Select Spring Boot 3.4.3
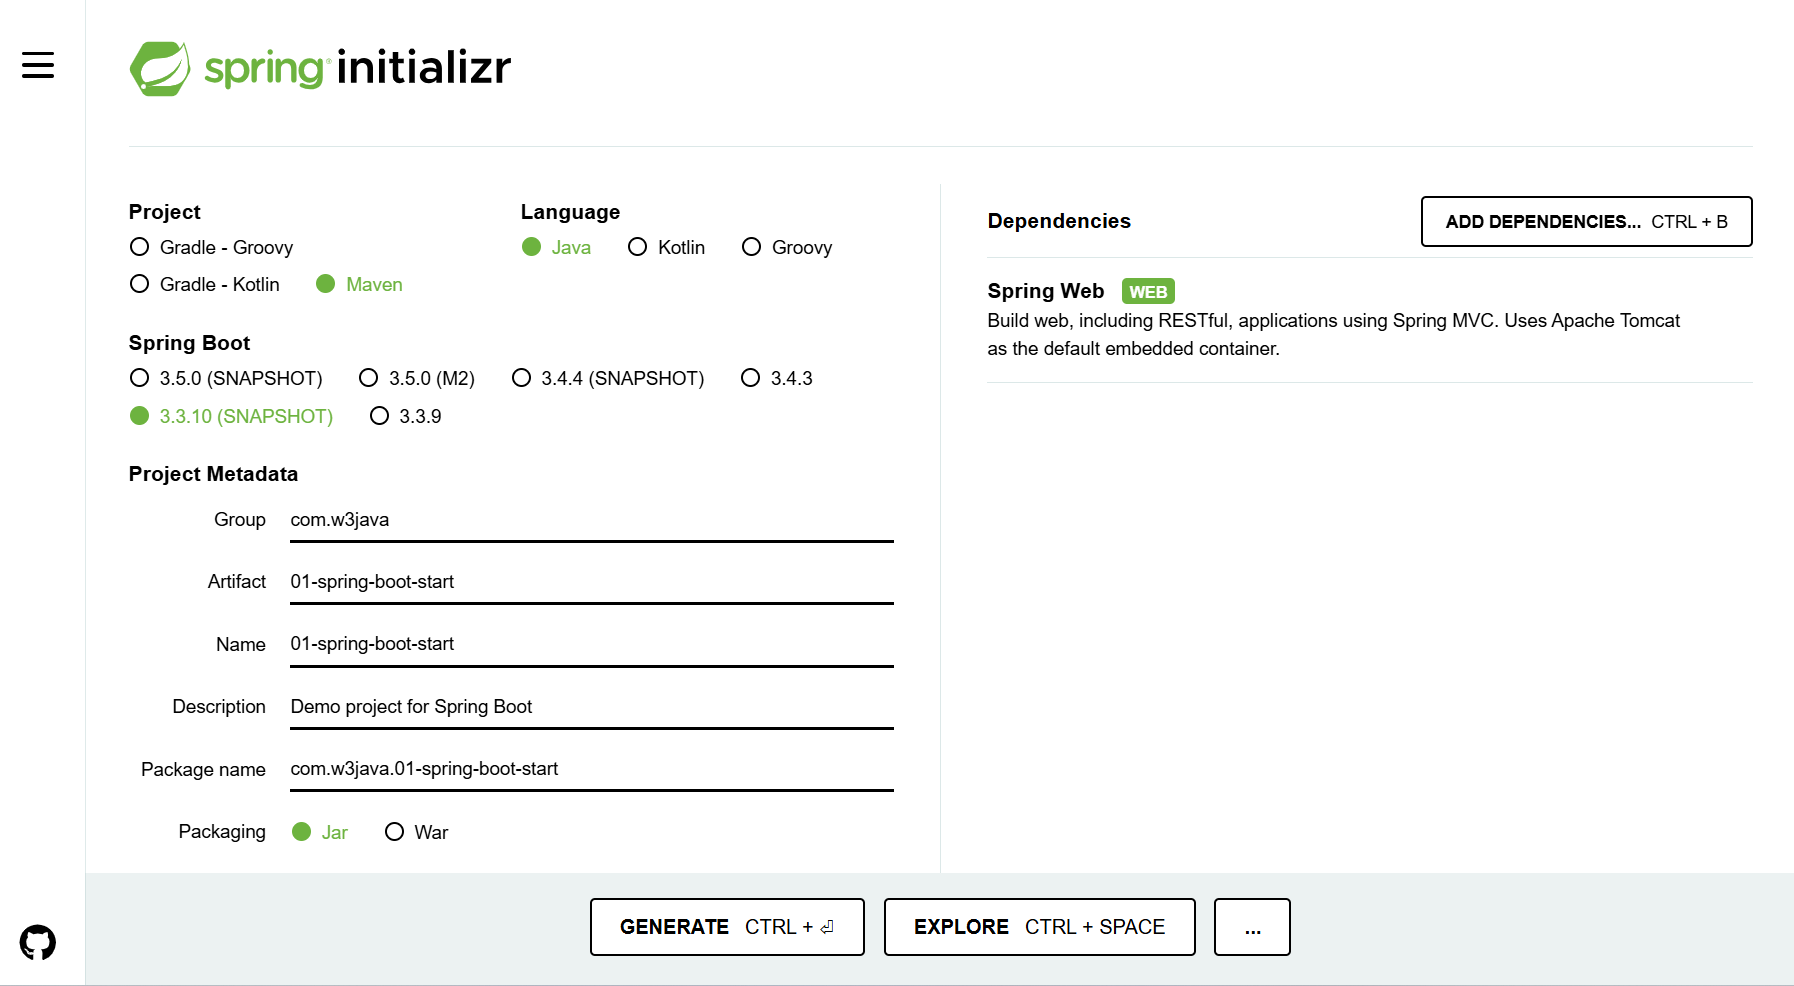Image resolution: width=1794 pixels, height=986 pixels. [x=777, y=378]
